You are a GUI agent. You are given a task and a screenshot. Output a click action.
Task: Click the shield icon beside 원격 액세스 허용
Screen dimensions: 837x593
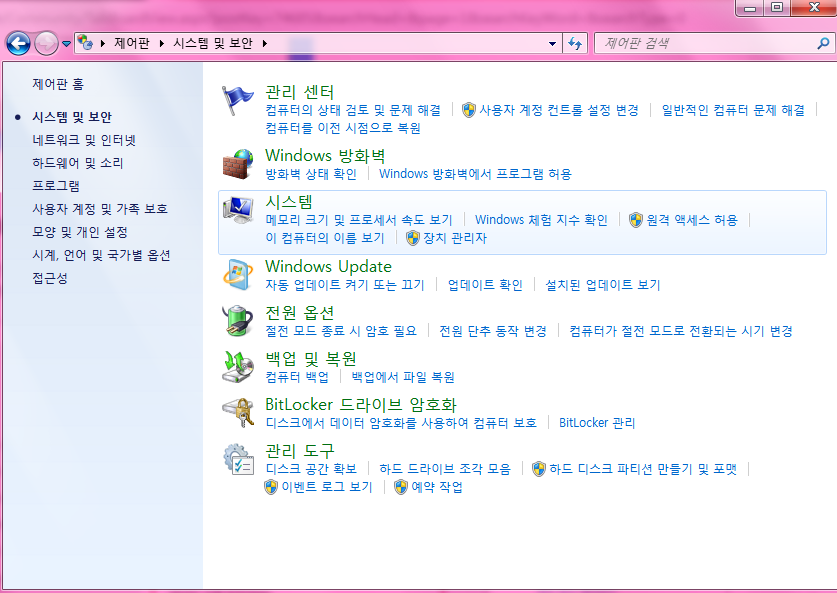636,220
